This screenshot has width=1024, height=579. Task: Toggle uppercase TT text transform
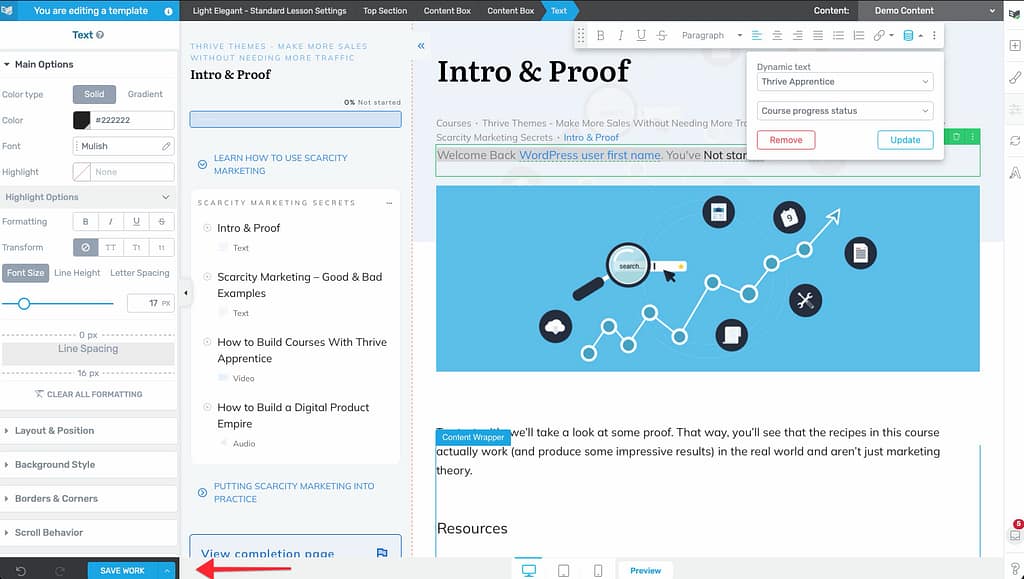click(111, 247)
